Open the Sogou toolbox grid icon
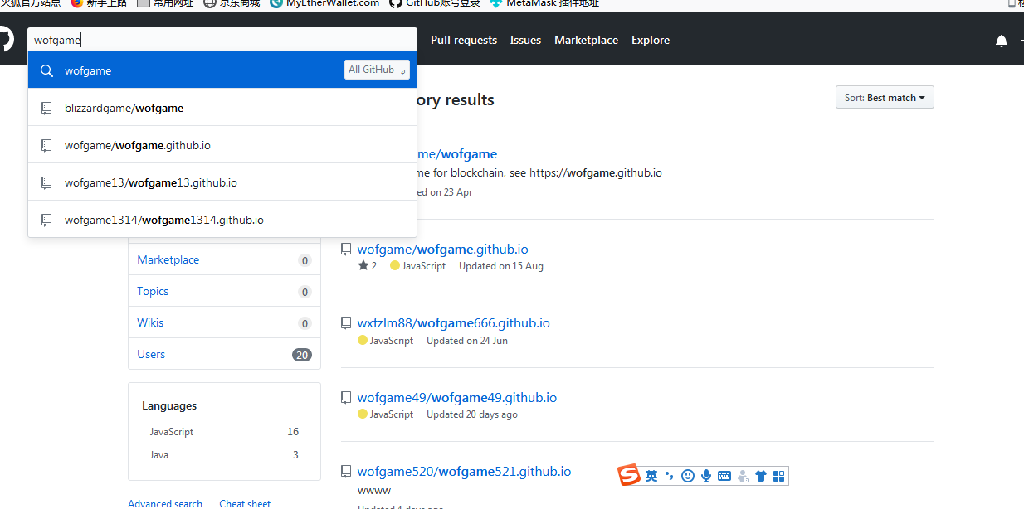The image size is (1024, 509). (778, 476)
